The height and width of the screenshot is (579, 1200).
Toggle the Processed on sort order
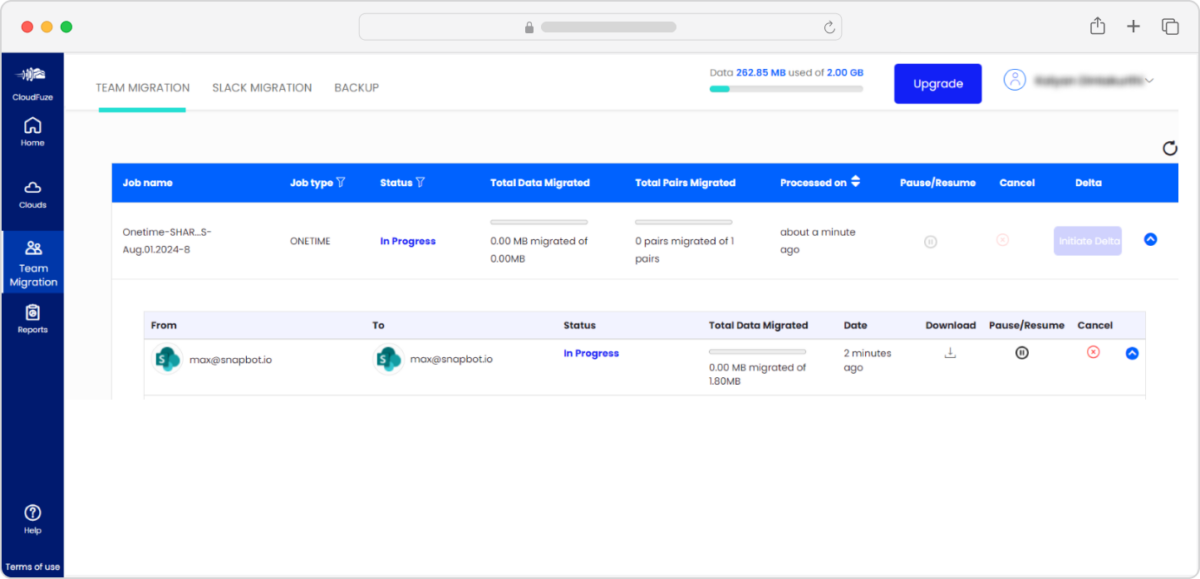(854, 182)
